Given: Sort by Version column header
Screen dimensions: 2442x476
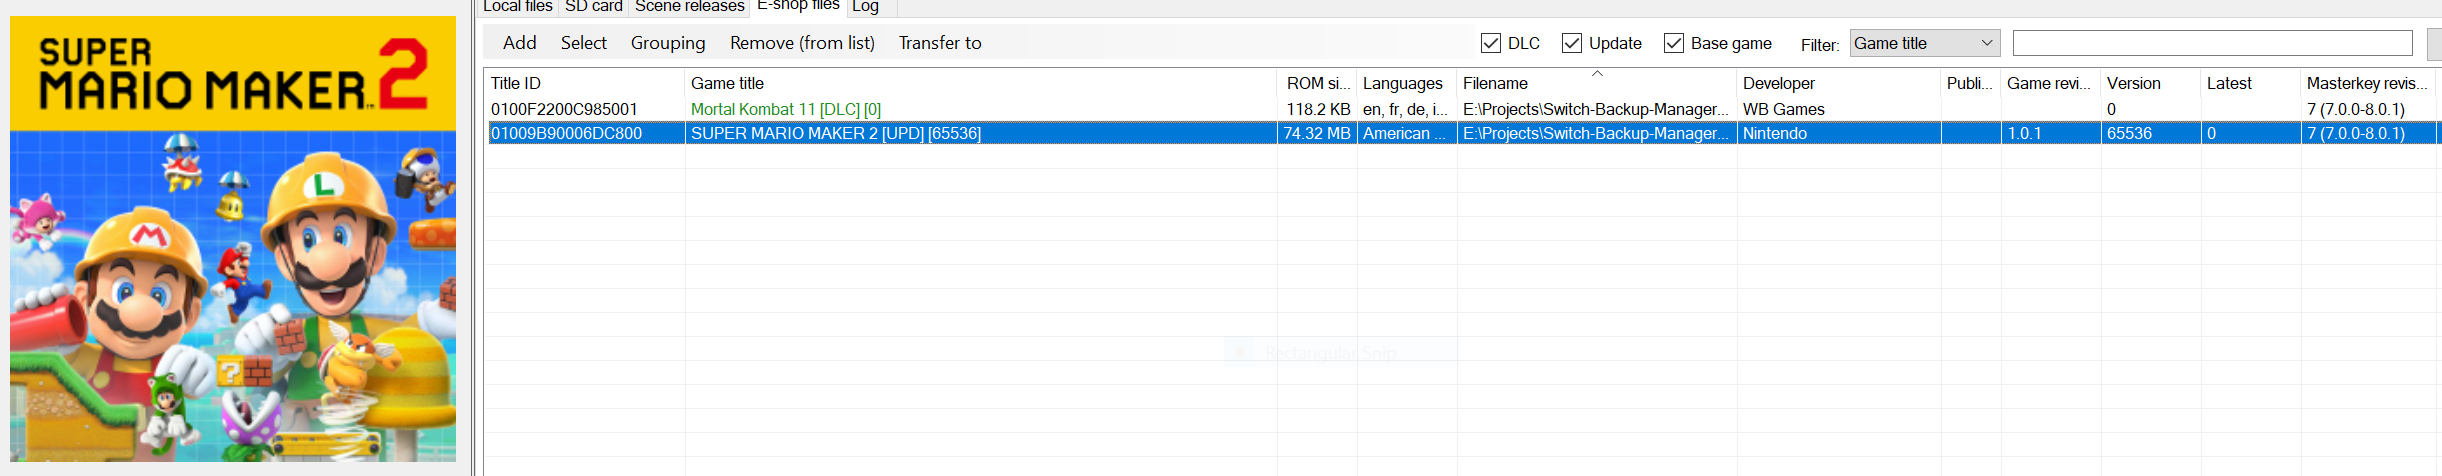Looking at the screenshot, I should tap(2151, 83).
